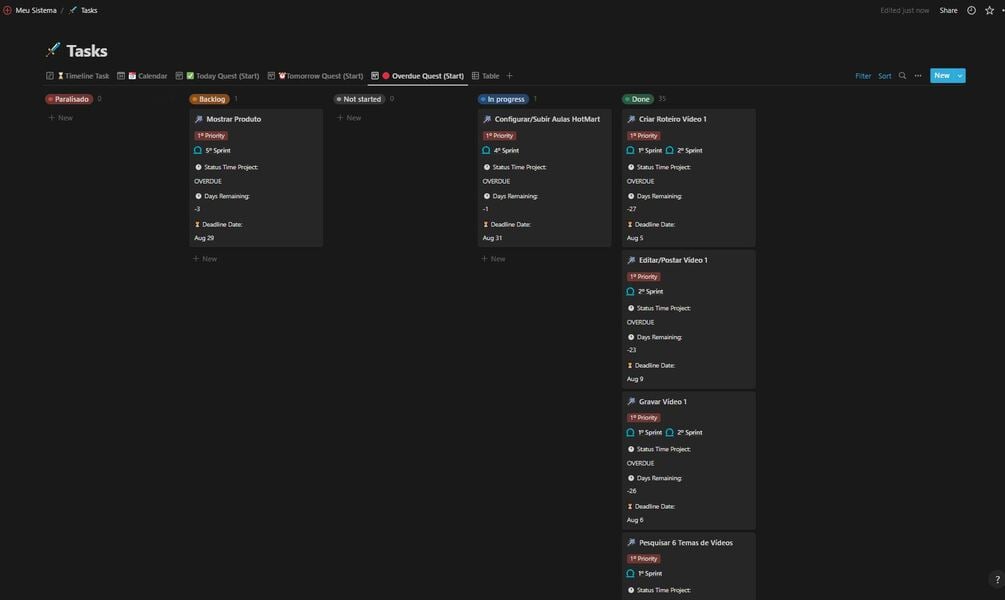1005x600 pixels.
Task: Click Criar Roteiro Vídeo 1 title icon
Action: coord(631,119)
